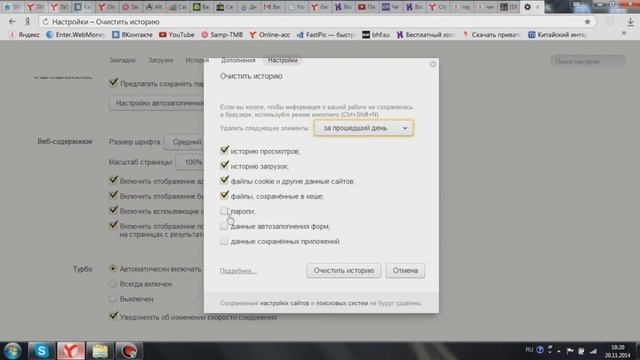Image resolution: width=640 pixels, height=360 pixels.
Task: Open the Скачать приват bookmark
Action: (491, 35)
